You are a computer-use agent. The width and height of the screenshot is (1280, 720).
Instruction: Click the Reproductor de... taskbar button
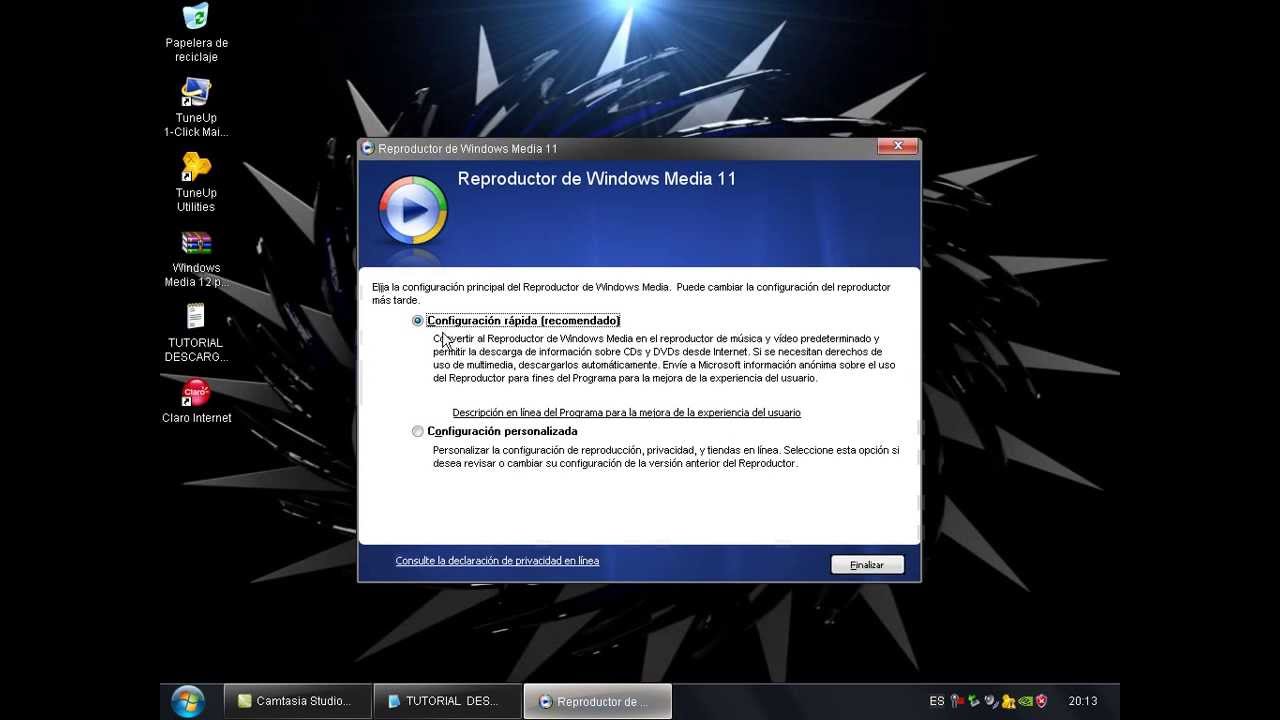pos(597,701)
